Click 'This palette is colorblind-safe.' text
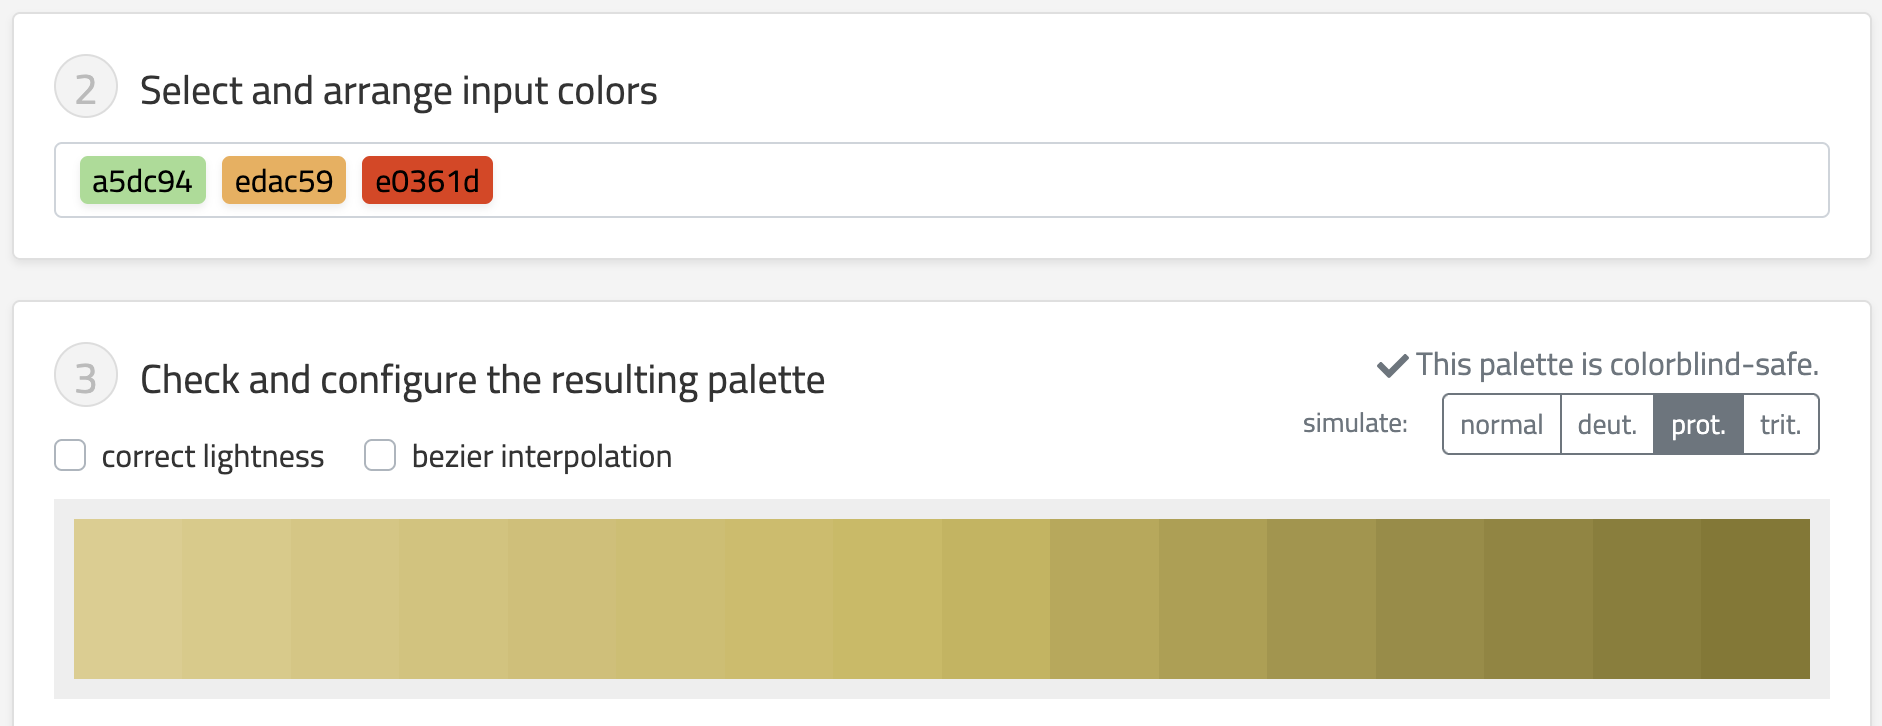The image size is (1882, 726). click(1617, 365)
